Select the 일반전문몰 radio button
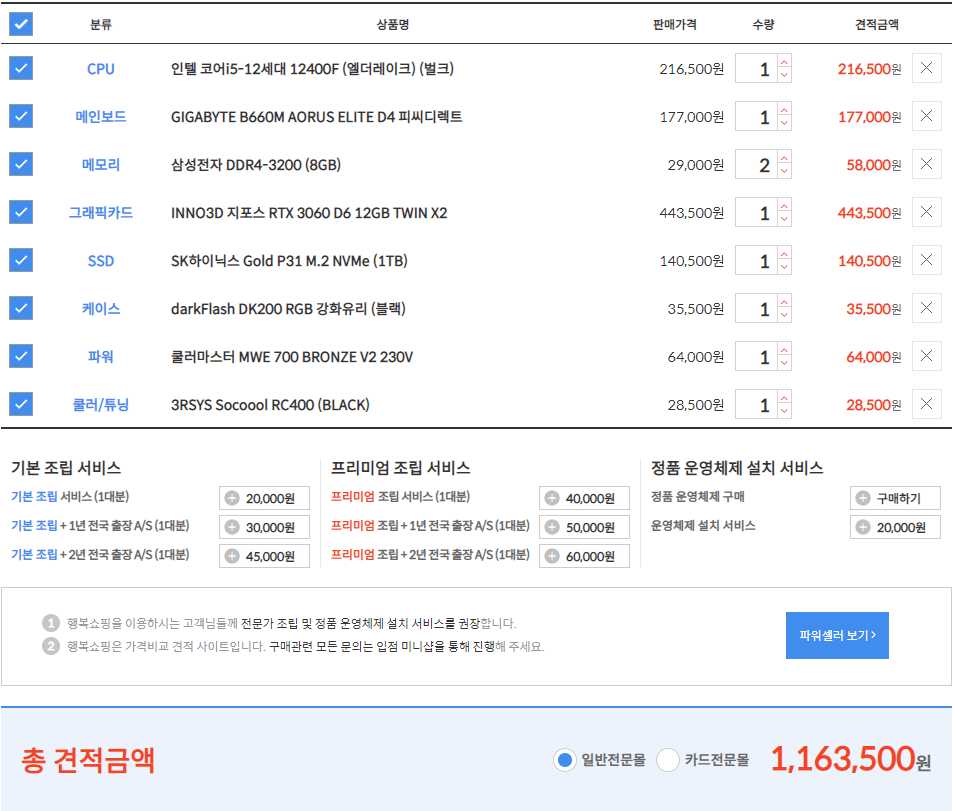This screenshot has width=955, height=811. tap(565, 760)
